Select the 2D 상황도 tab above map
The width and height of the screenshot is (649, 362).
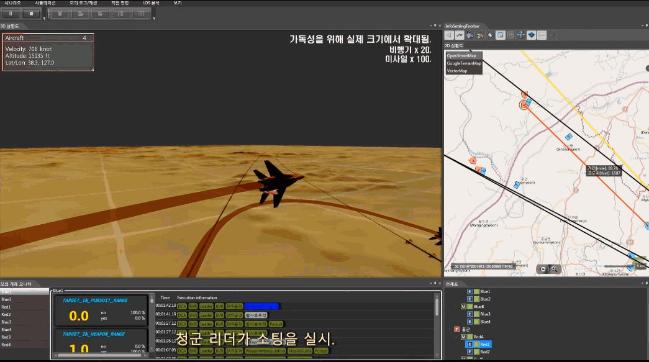(454, 46)
